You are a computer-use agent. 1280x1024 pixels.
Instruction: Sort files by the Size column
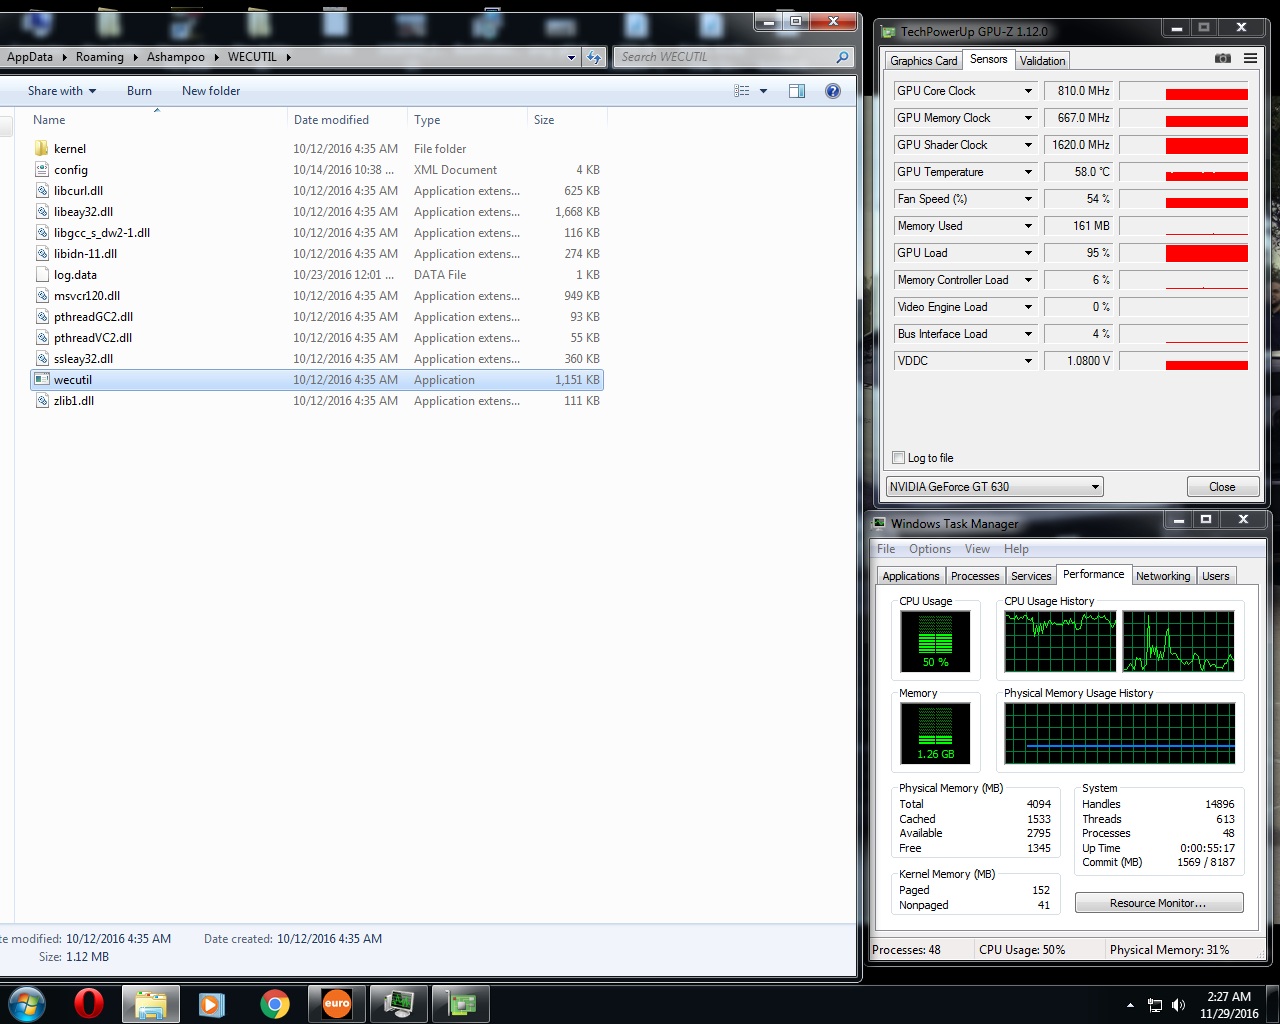pos(567,120)
